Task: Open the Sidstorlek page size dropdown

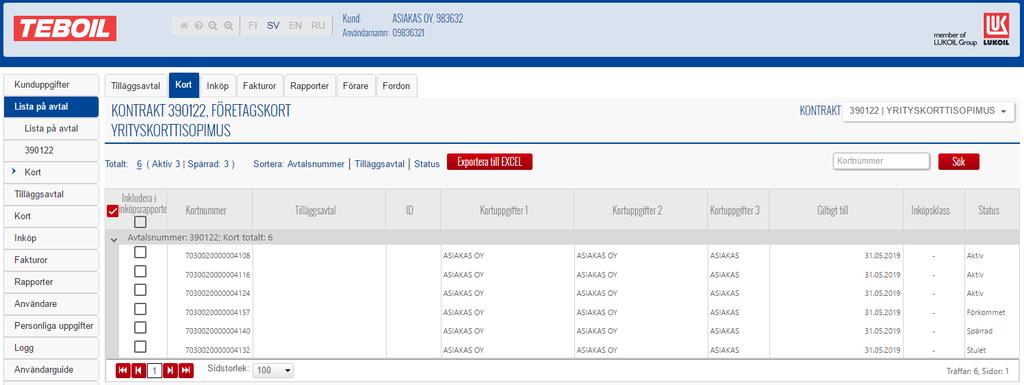Action: point(273,371)
